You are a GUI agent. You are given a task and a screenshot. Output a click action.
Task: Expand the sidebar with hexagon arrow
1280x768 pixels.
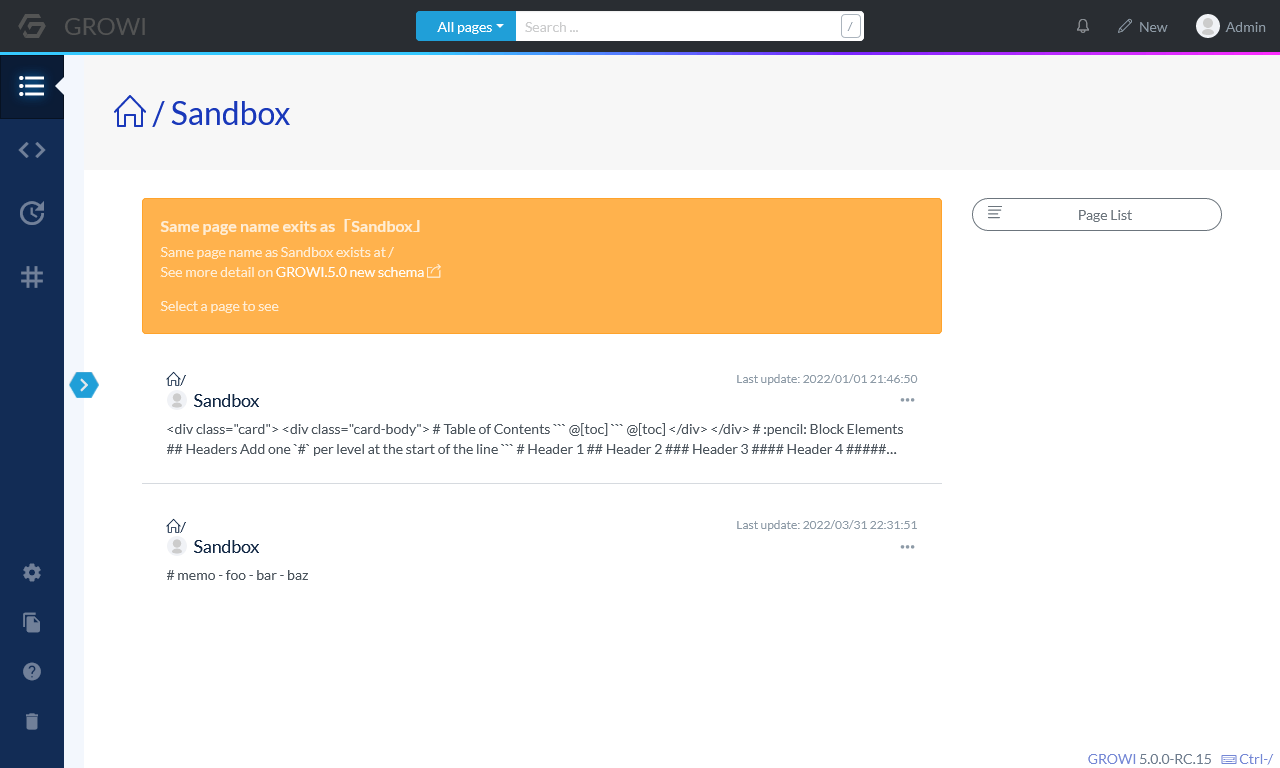[x=84, y=384]
